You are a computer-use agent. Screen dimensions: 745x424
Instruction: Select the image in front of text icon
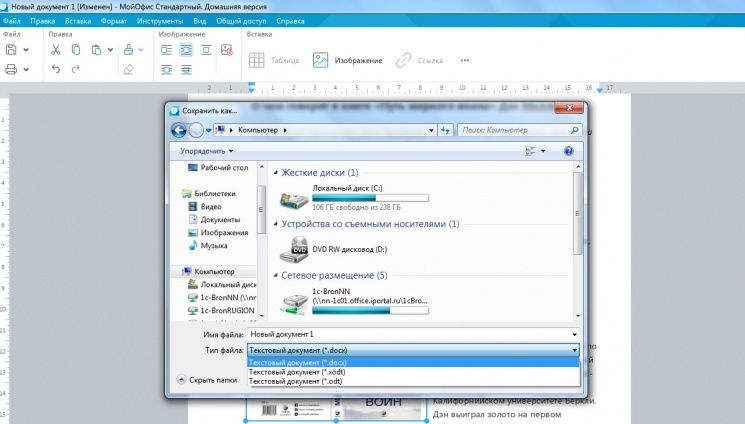point(186,70)
